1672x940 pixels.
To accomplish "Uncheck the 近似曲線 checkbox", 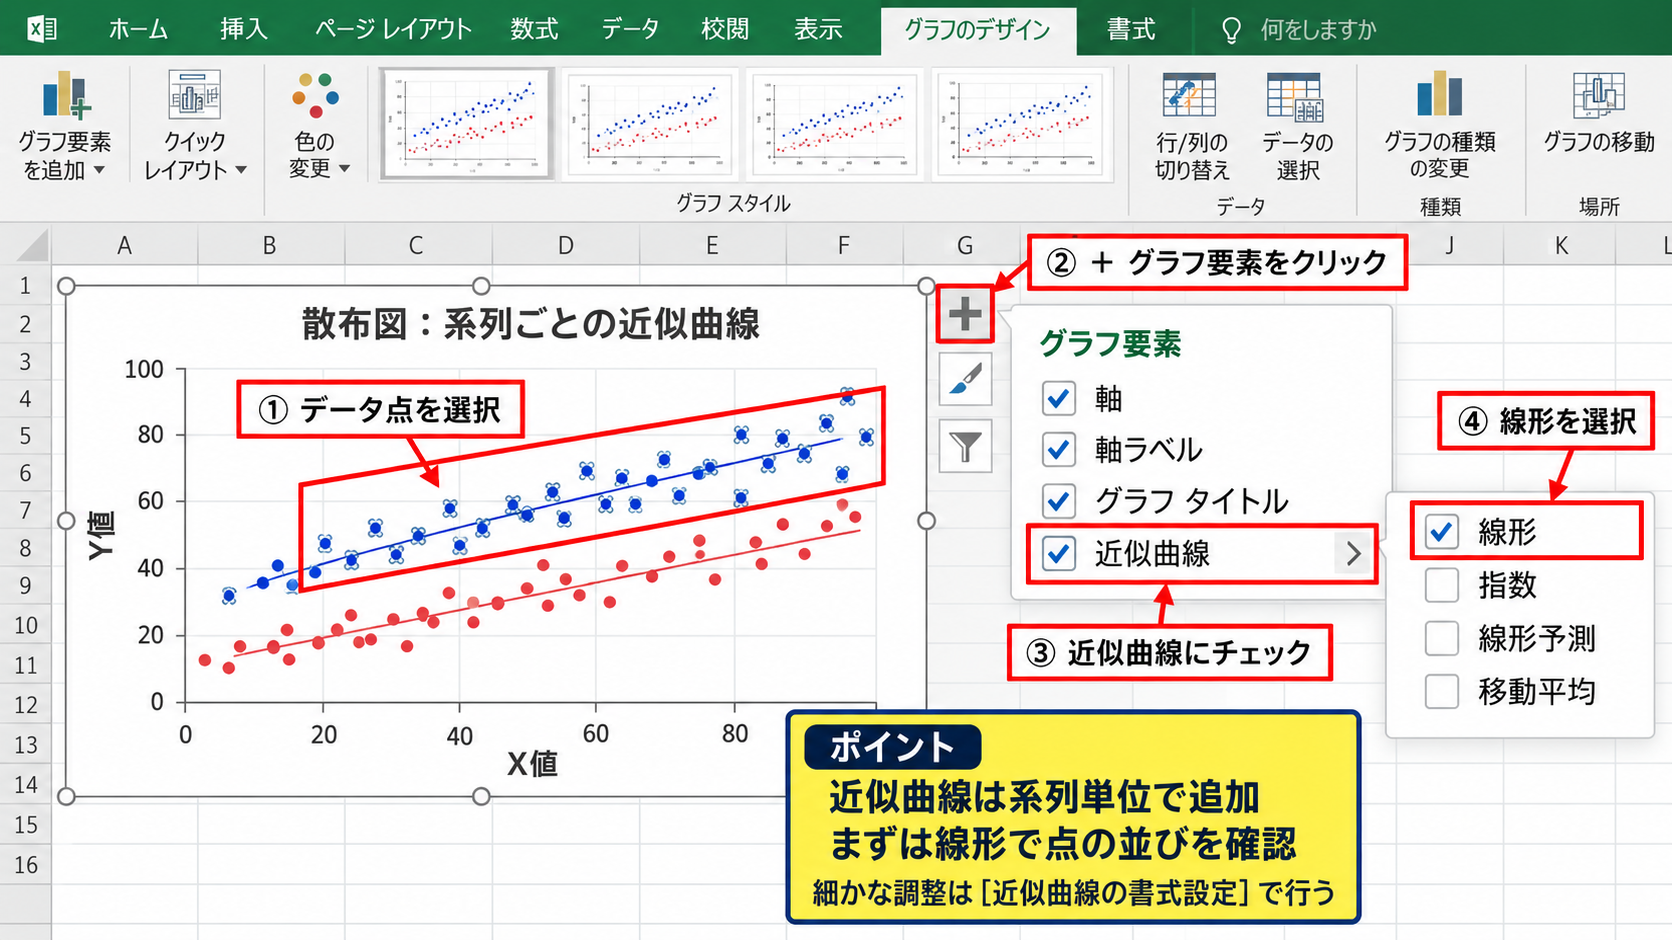I will click(x=1059, y=553).
